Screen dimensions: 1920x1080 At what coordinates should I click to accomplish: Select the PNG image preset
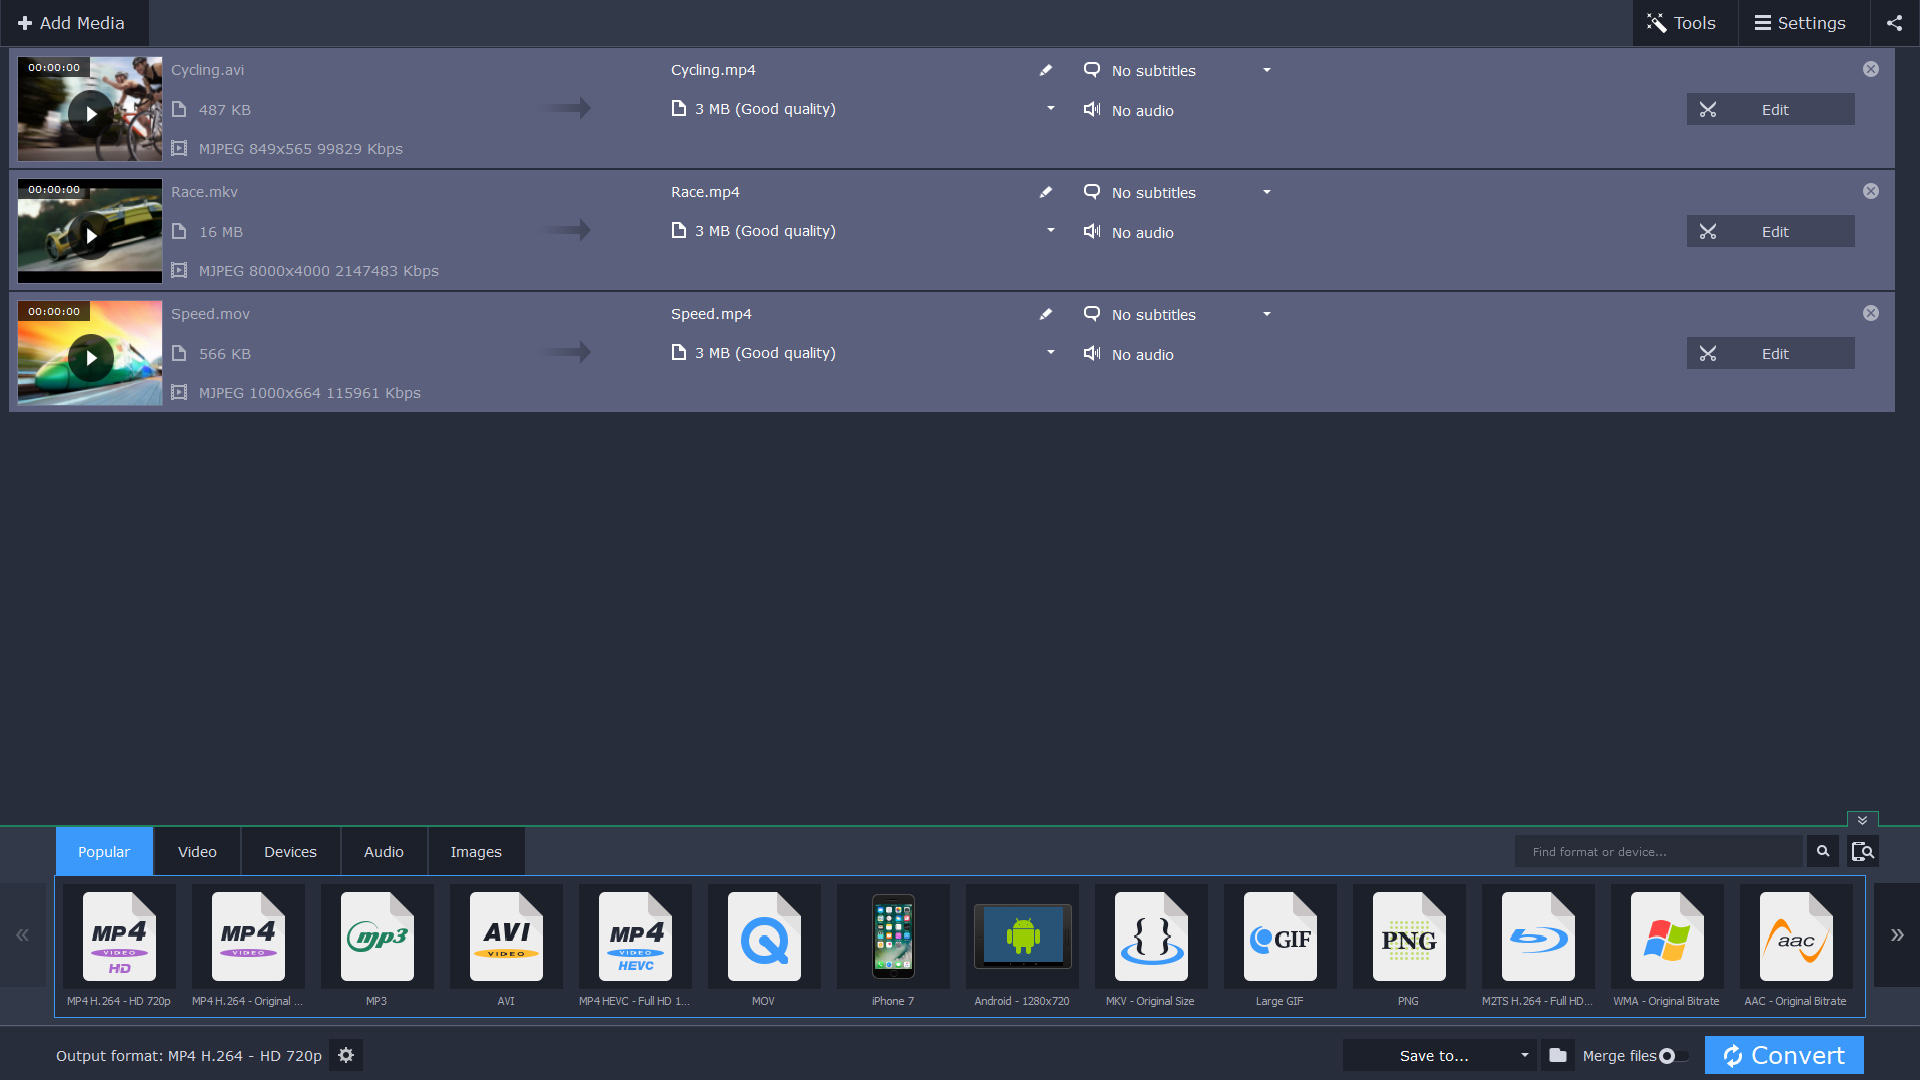pyautogui.click(x=1408, y=940)
